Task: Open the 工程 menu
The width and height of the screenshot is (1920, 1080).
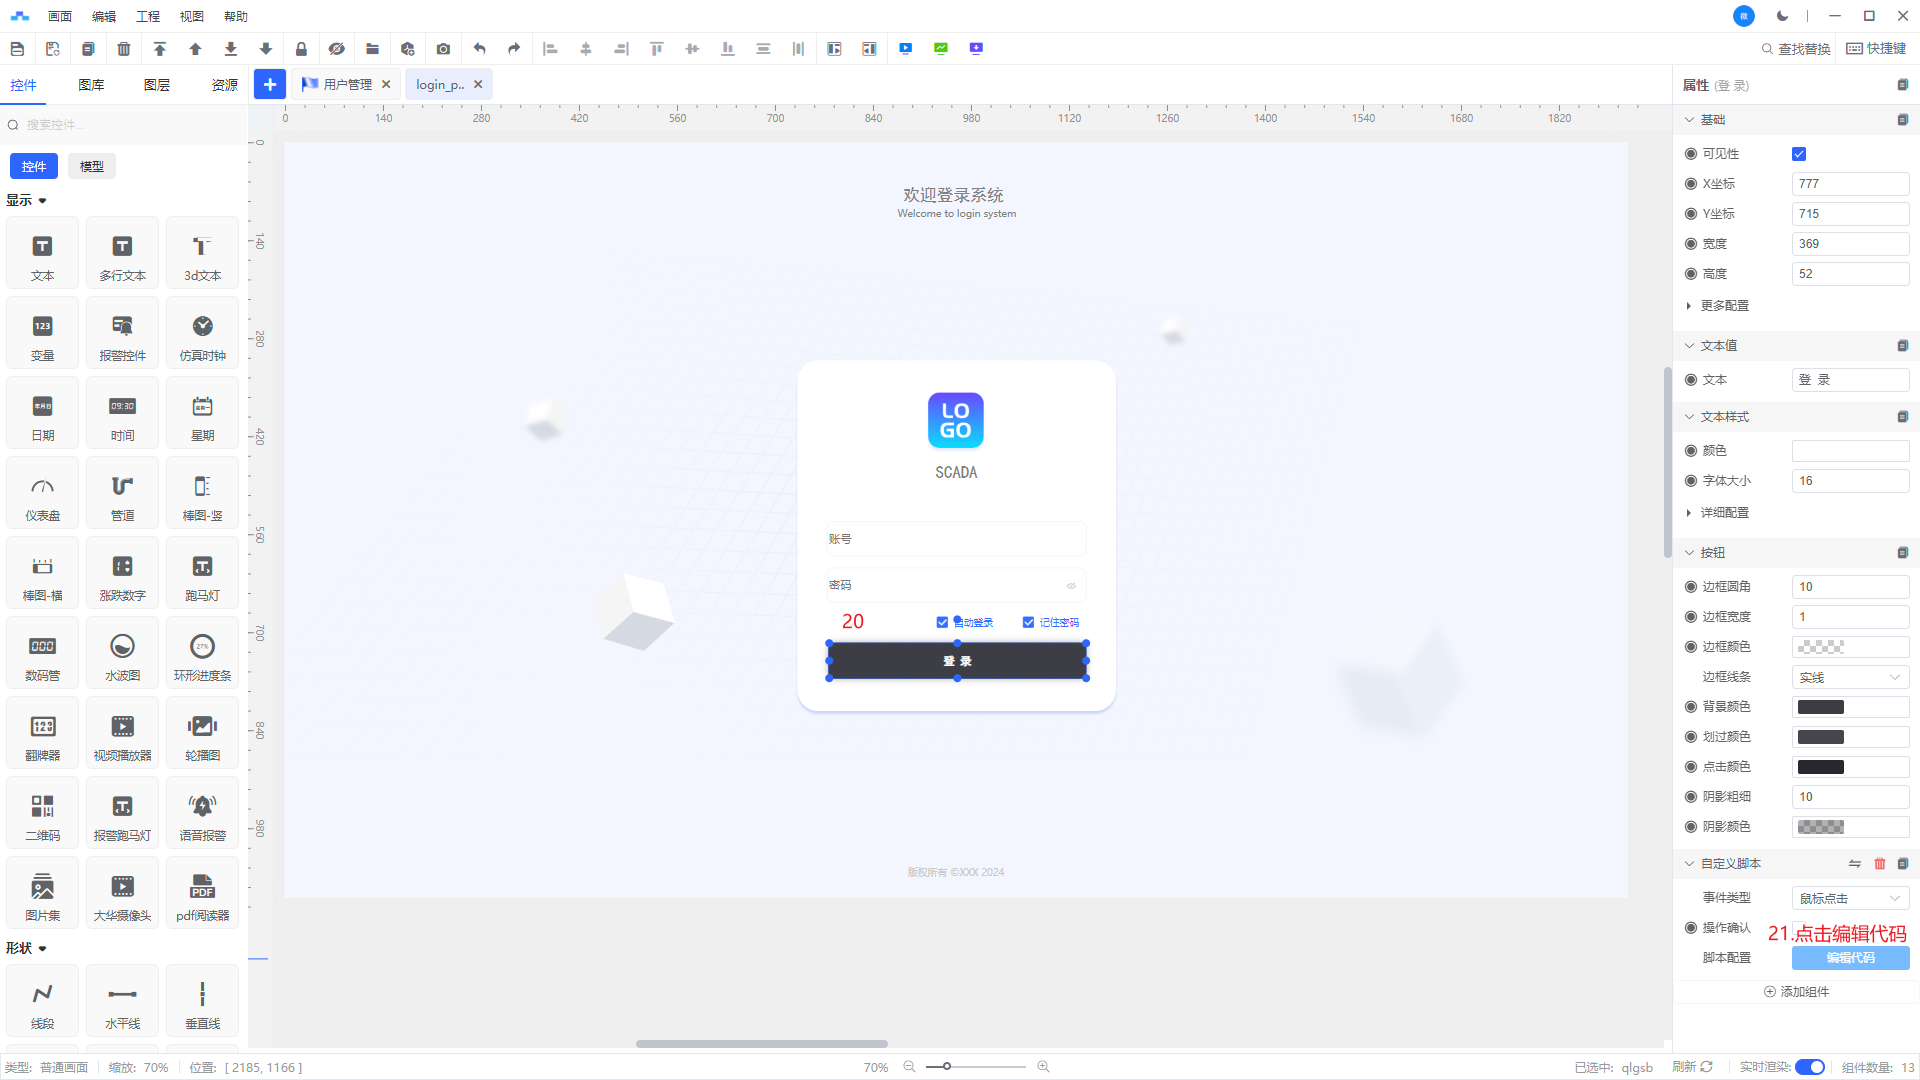Action: pyautogui.click(x=148, y=16)
